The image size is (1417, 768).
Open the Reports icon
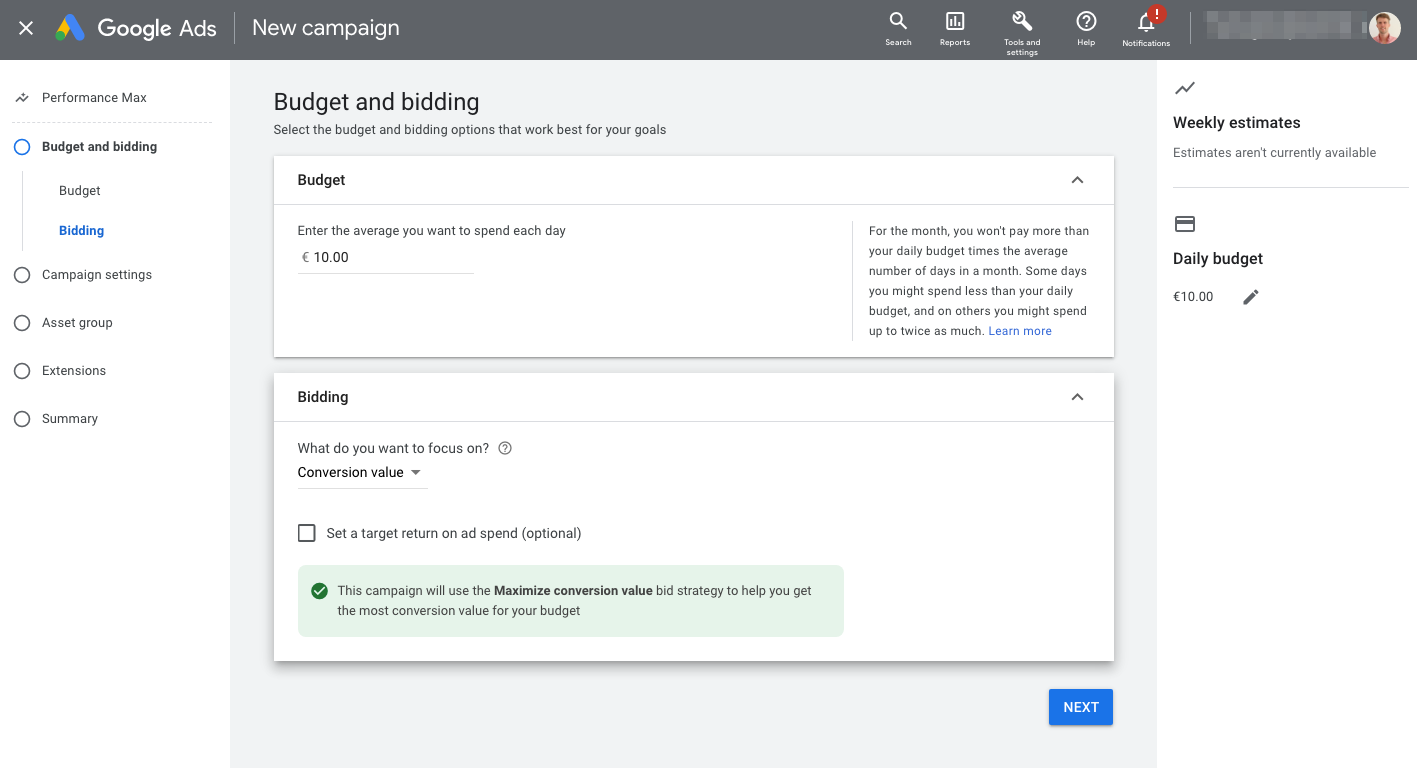954,28
